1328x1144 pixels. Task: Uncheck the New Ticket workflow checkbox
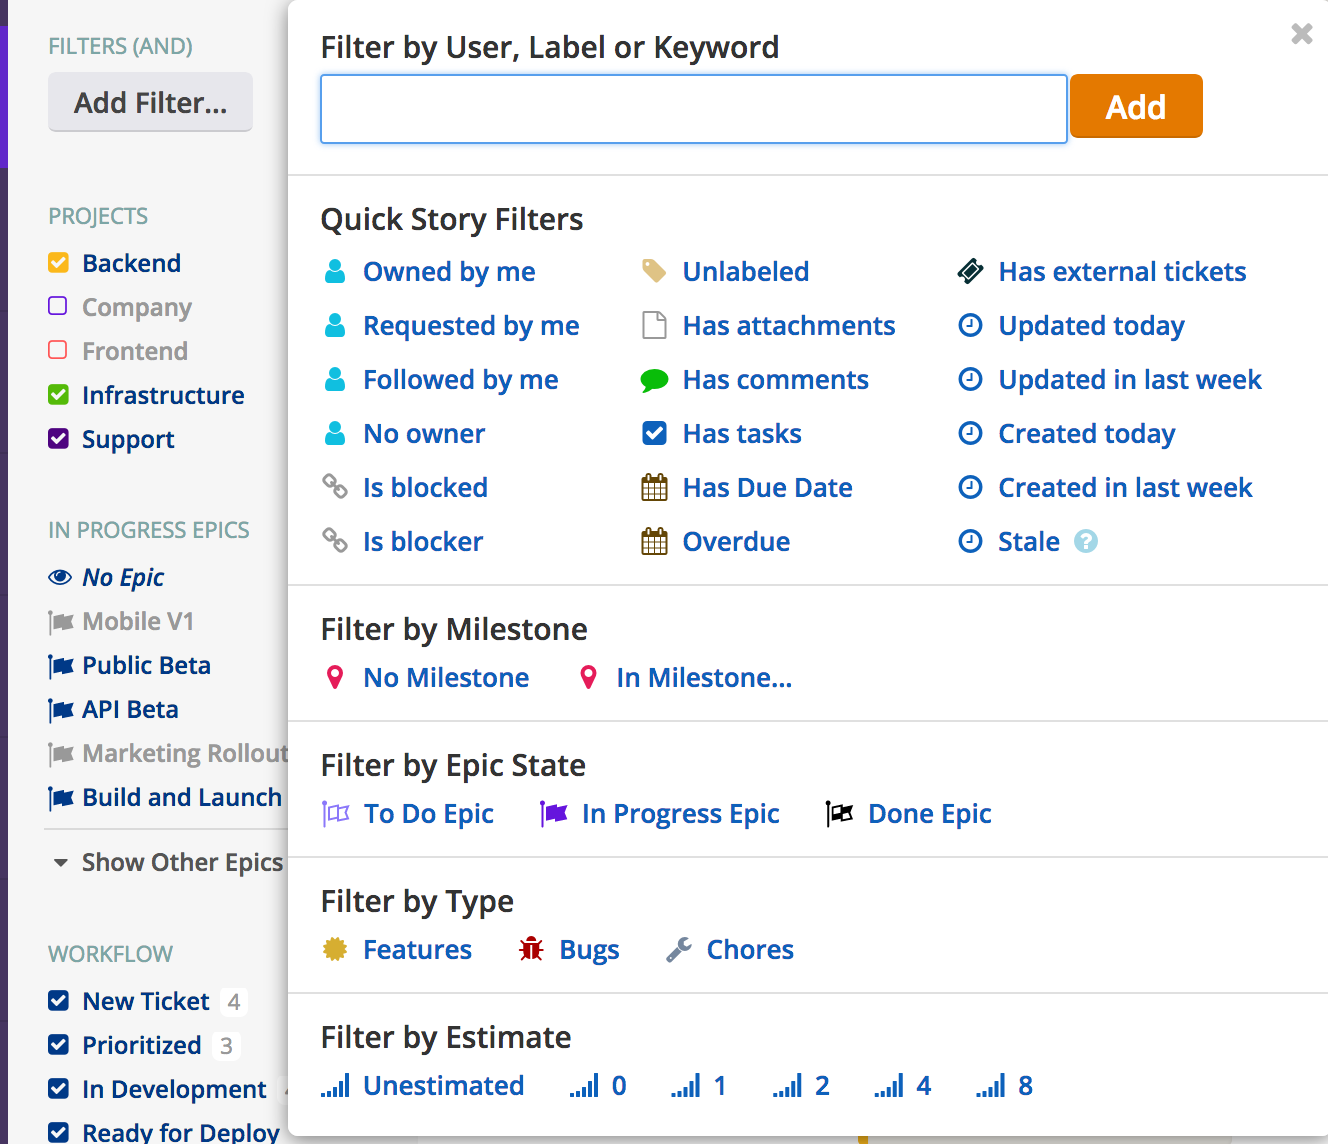click(59, 1001)
